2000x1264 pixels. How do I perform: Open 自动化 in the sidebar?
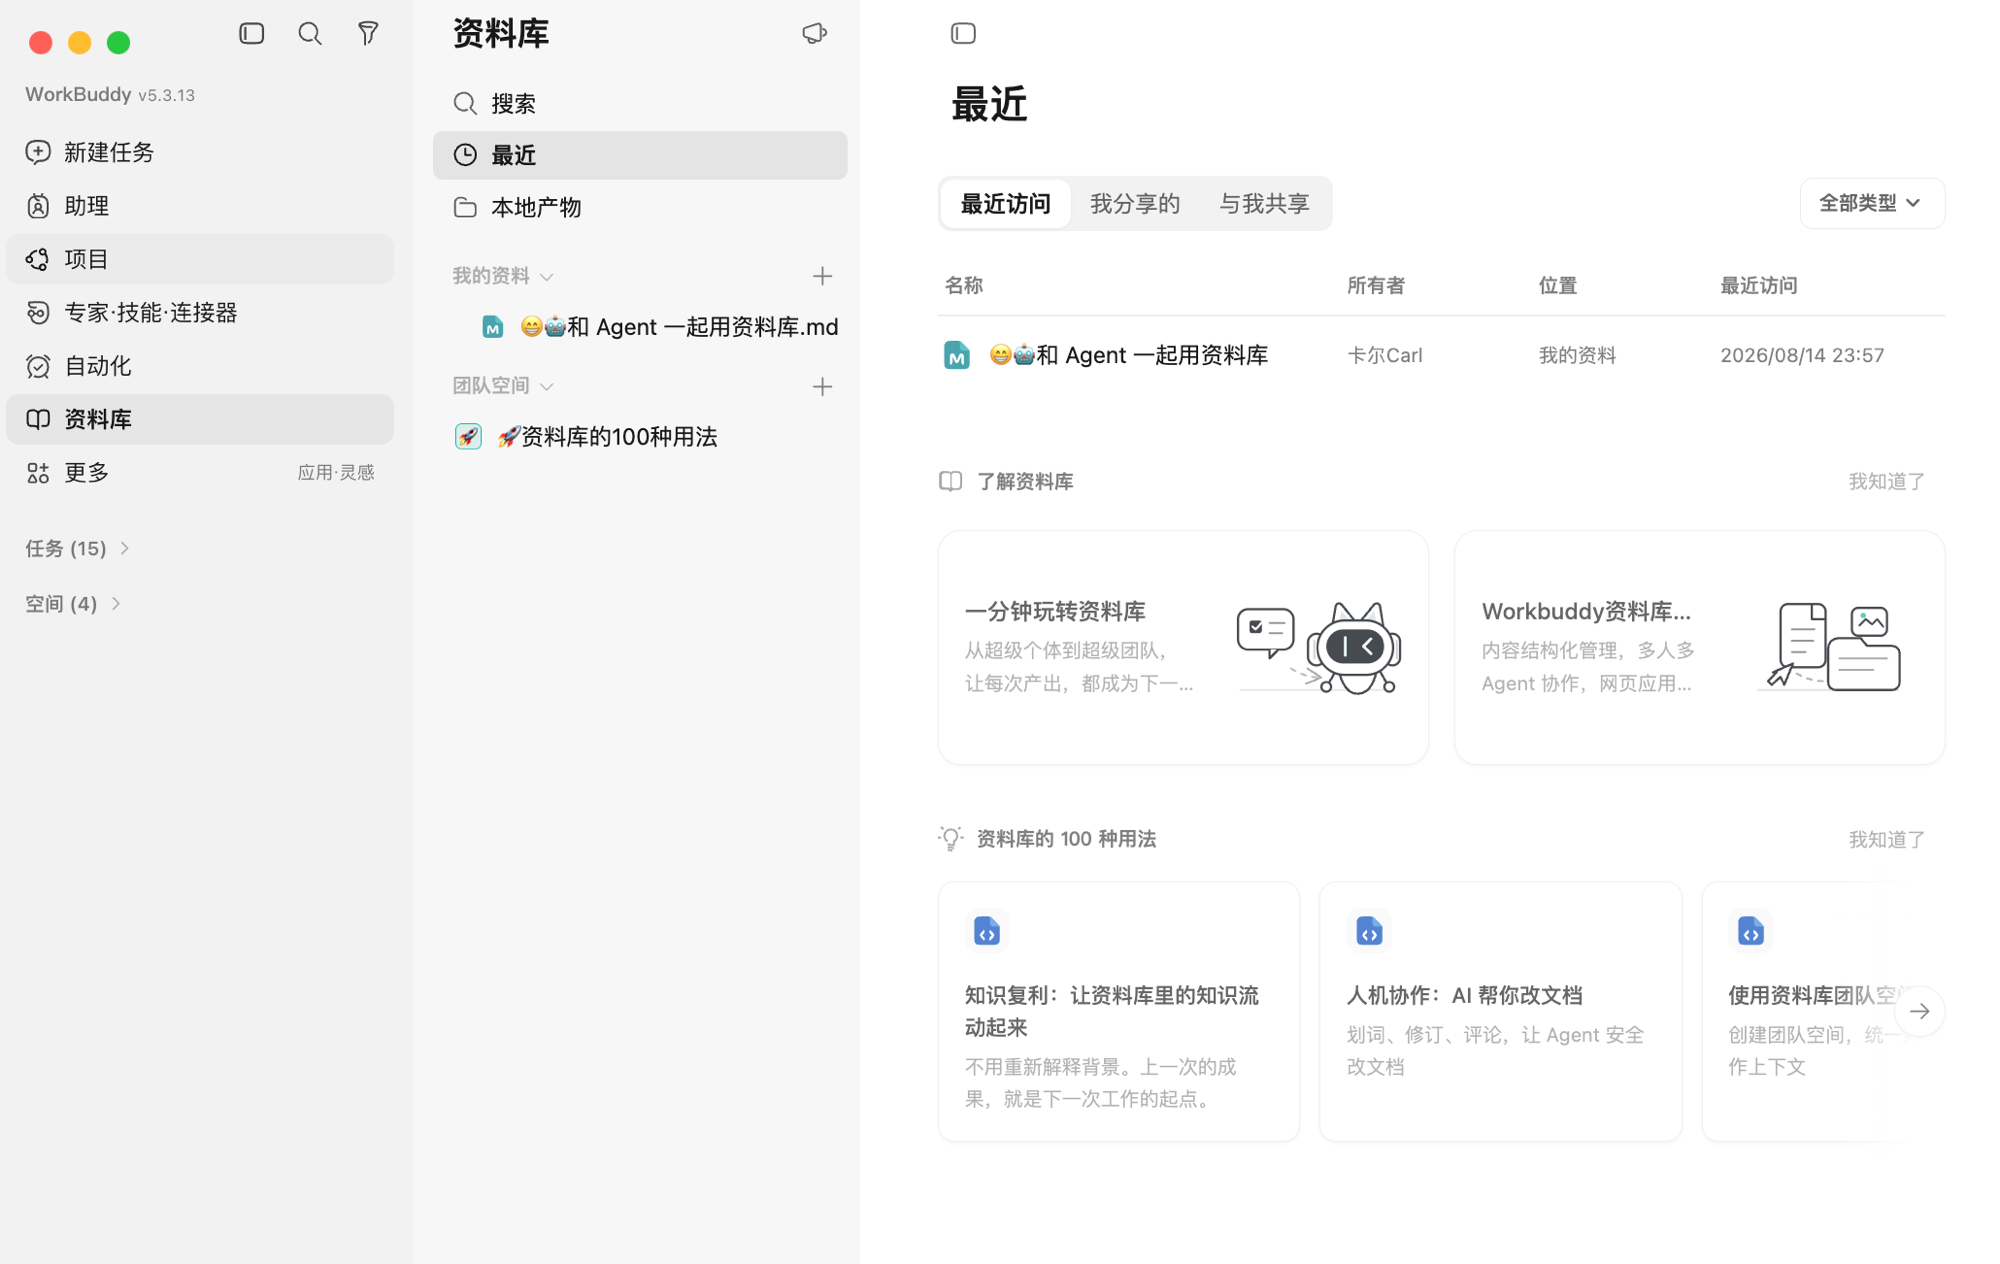[200, 366]
